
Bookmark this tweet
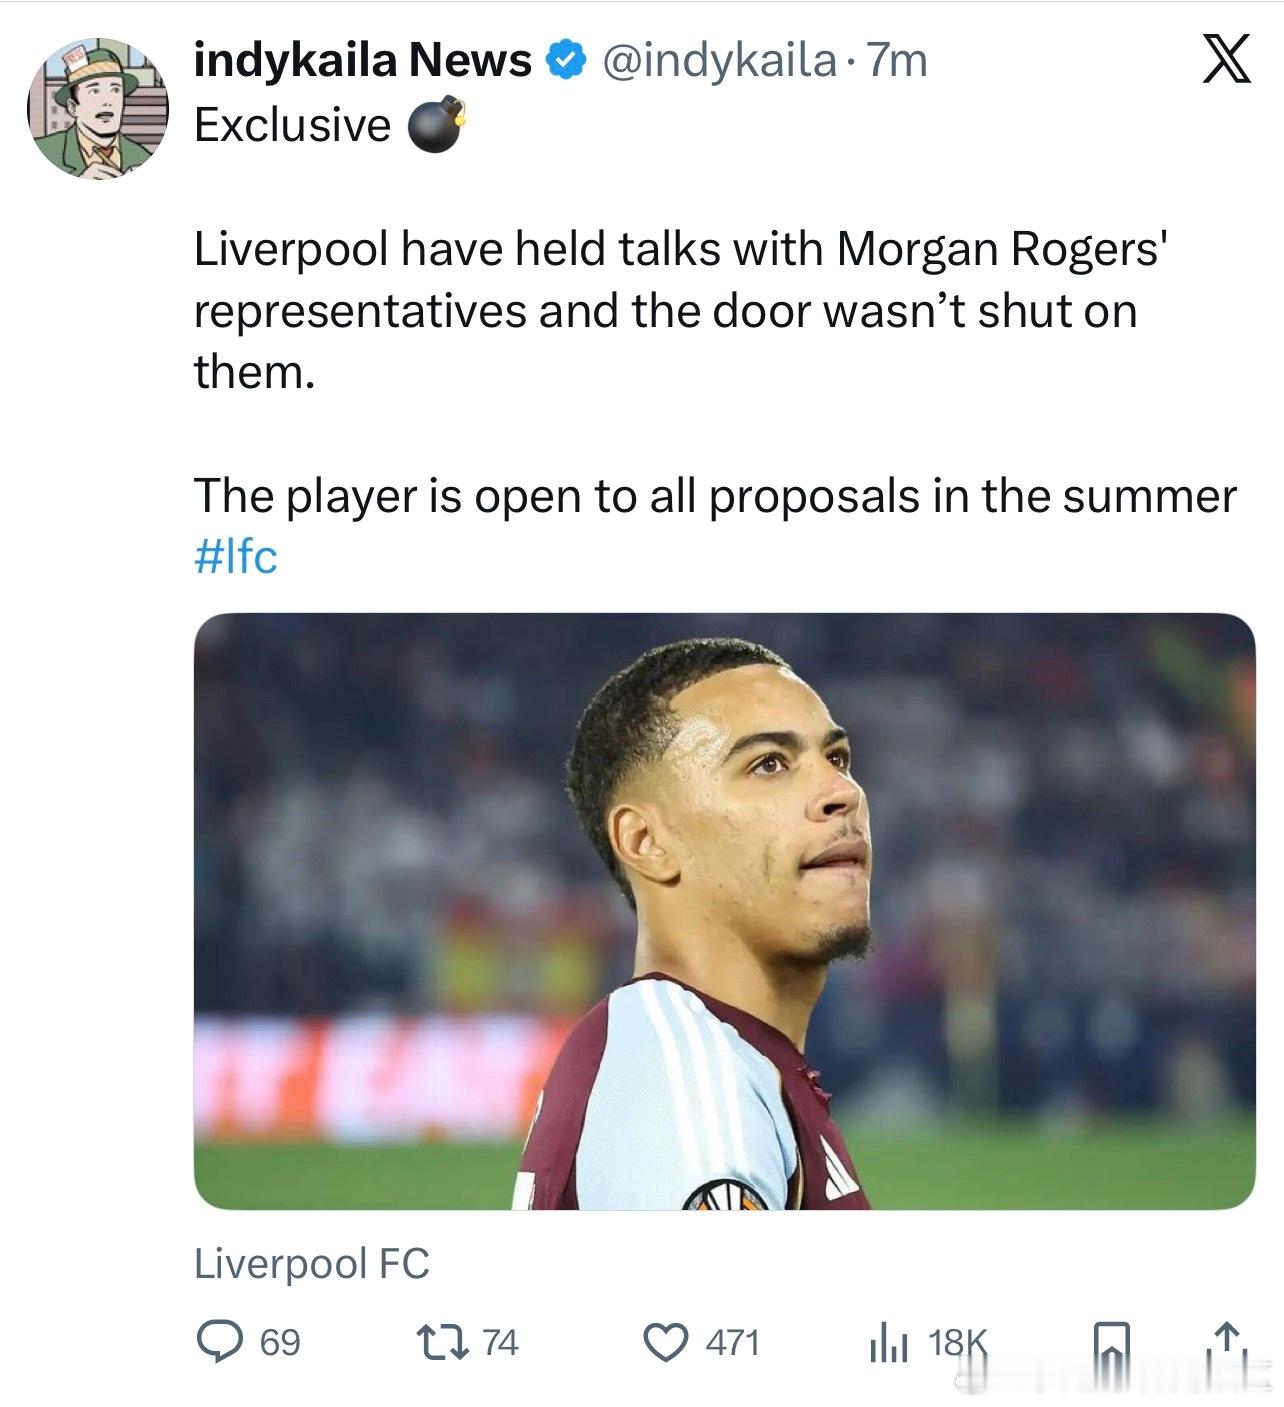click(x=1111, y=1342)
